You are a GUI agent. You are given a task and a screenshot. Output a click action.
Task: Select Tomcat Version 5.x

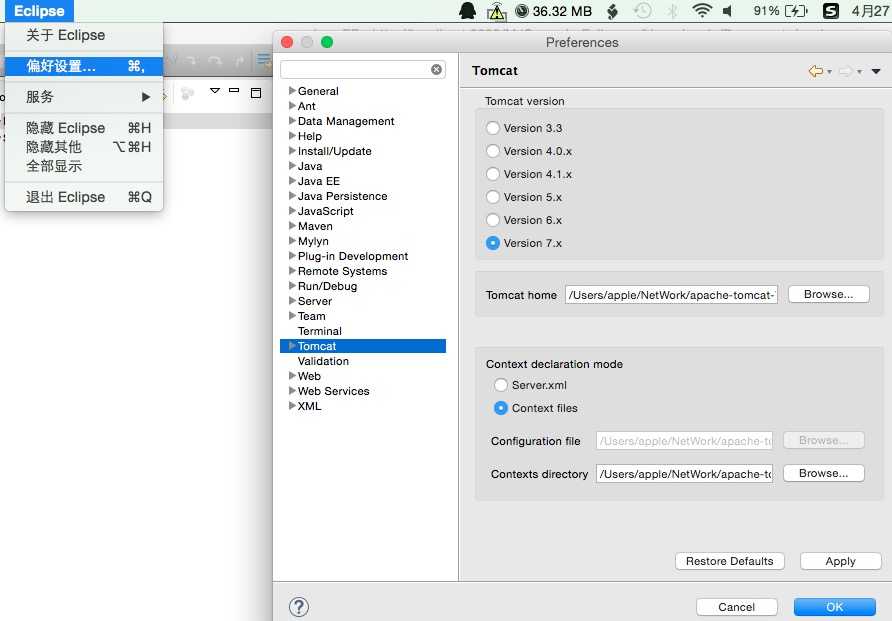(493, 197)
